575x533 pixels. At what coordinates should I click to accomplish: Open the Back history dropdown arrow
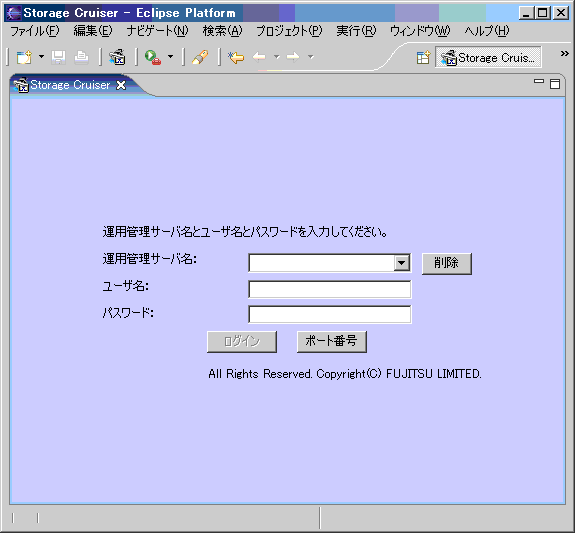(x=276, y=57)
